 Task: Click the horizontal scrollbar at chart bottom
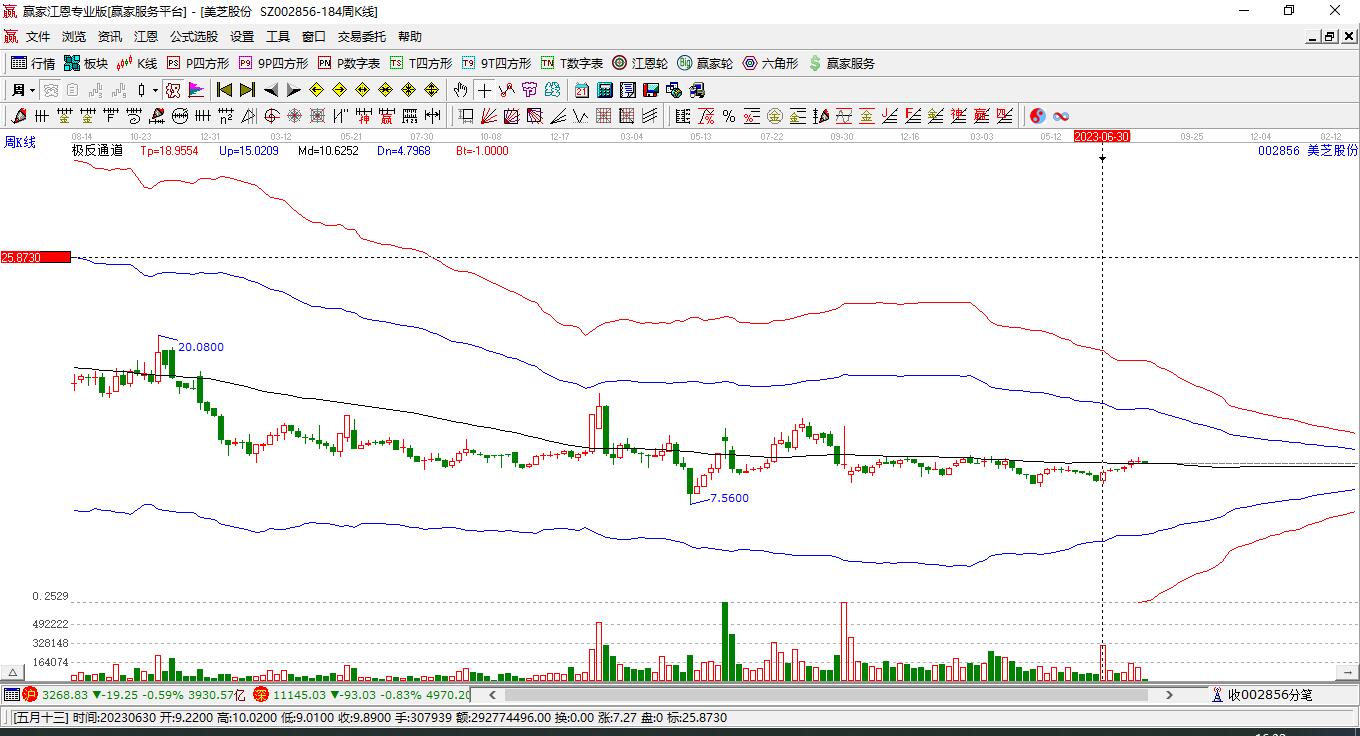click(x=830, y=694)
